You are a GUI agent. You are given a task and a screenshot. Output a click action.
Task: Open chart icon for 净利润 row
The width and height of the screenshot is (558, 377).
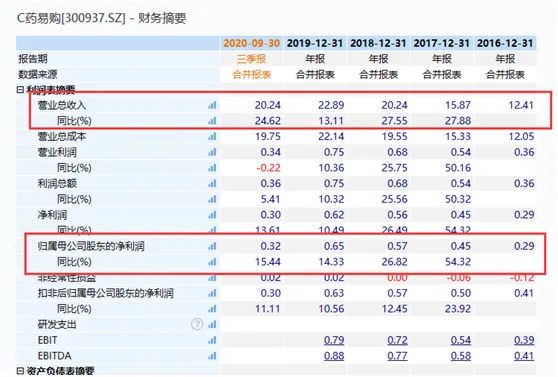[x=212, y=215]
